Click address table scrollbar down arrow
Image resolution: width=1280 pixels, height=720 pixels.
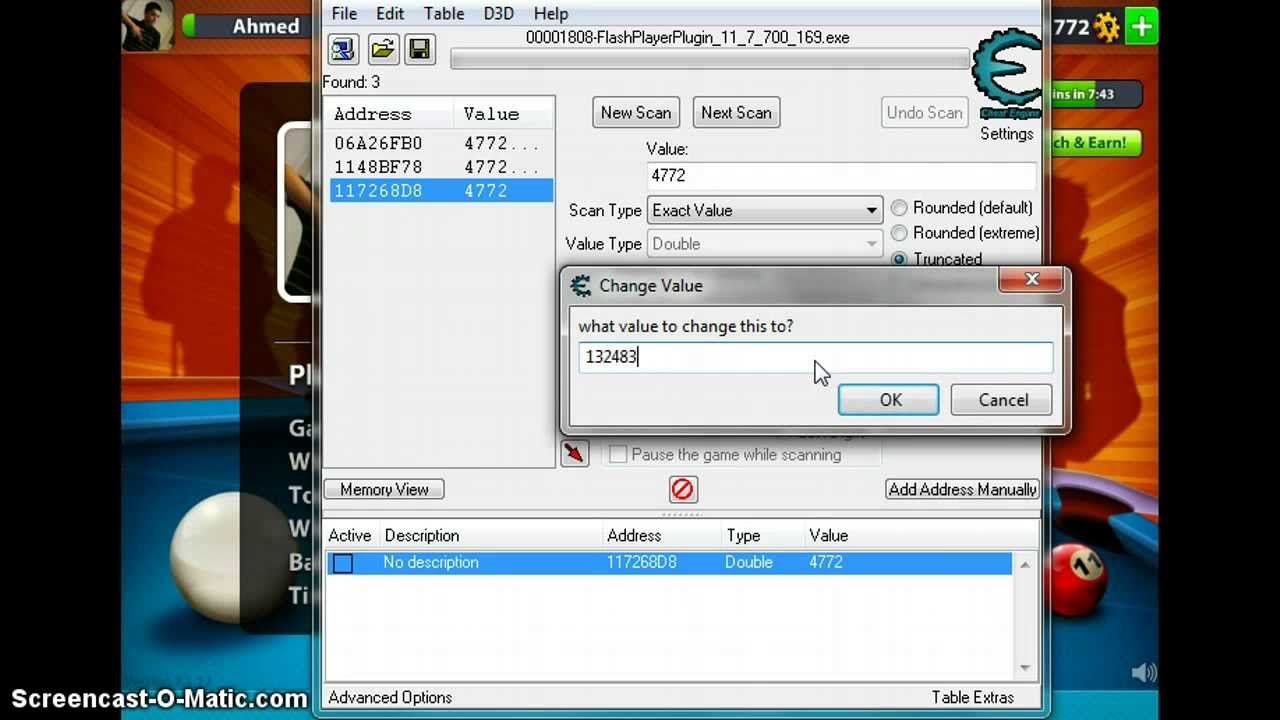point(1024,667)
